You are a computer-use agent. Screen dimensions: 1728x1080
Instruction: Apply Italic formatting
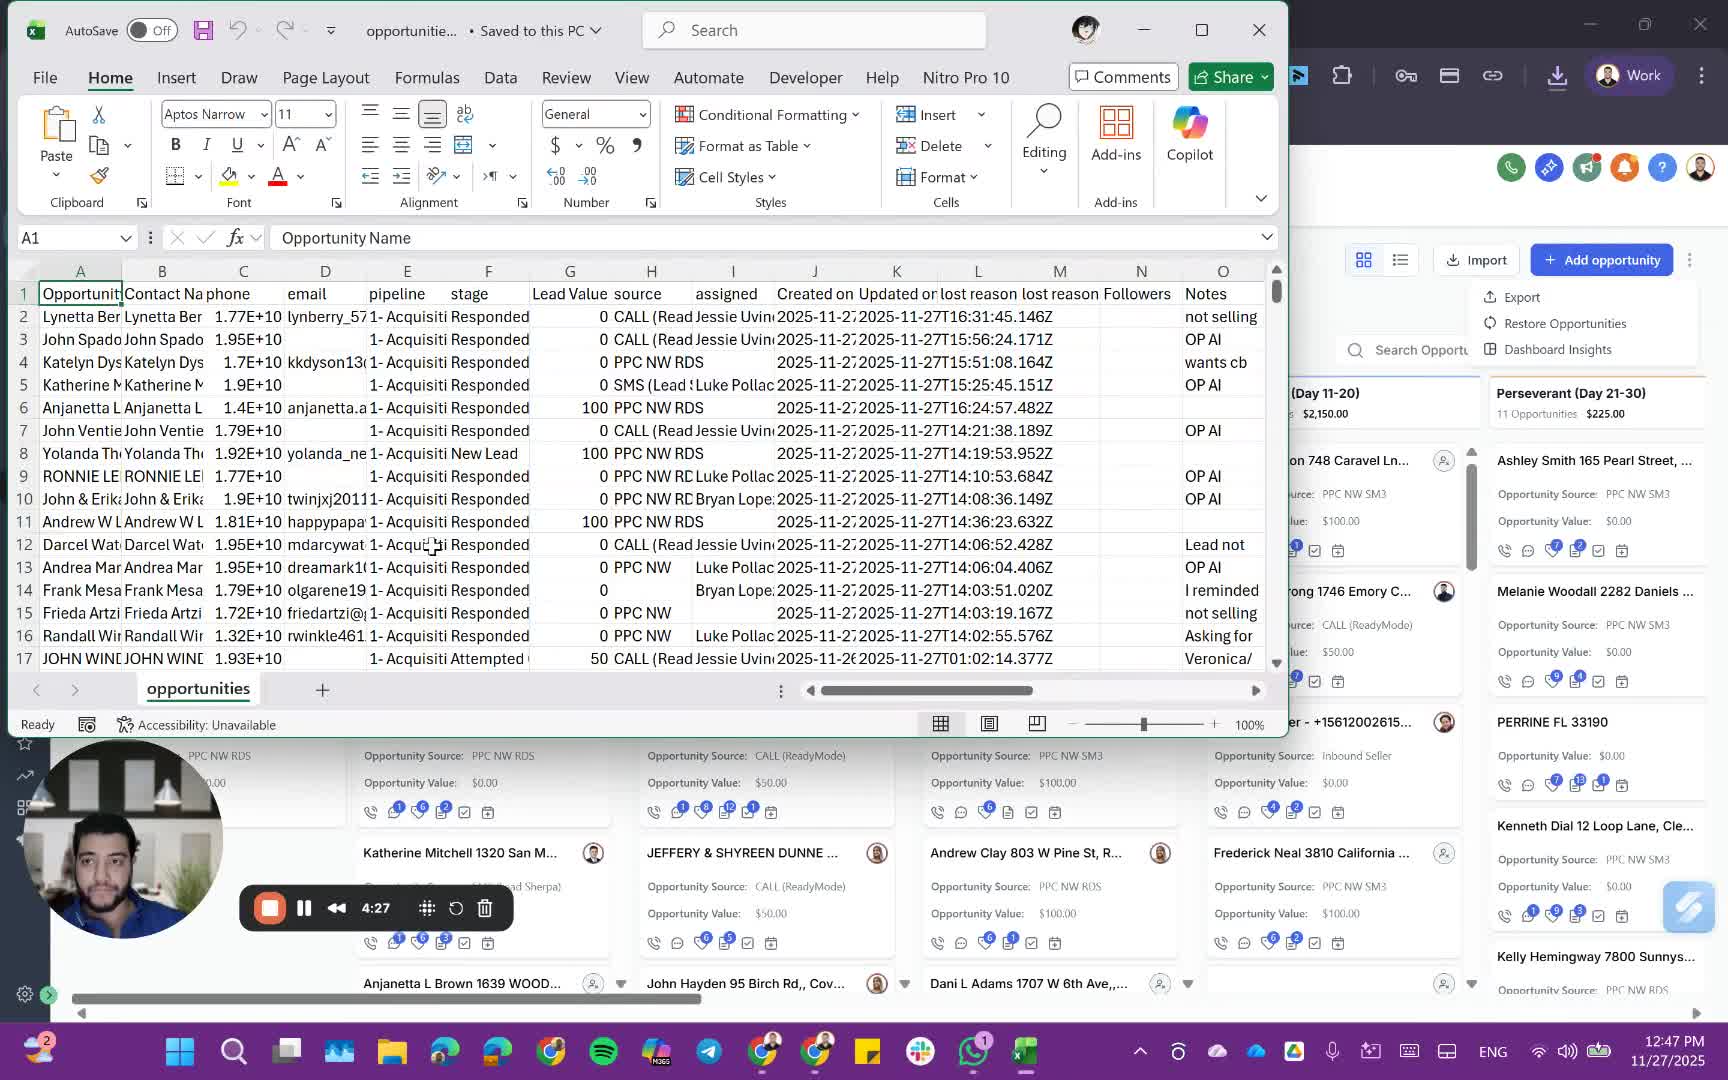(206, 145)
